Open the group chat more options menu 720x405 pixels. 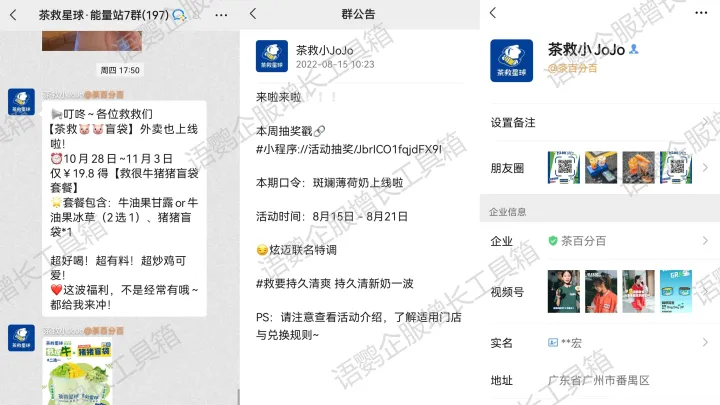[x=221, y=14]
